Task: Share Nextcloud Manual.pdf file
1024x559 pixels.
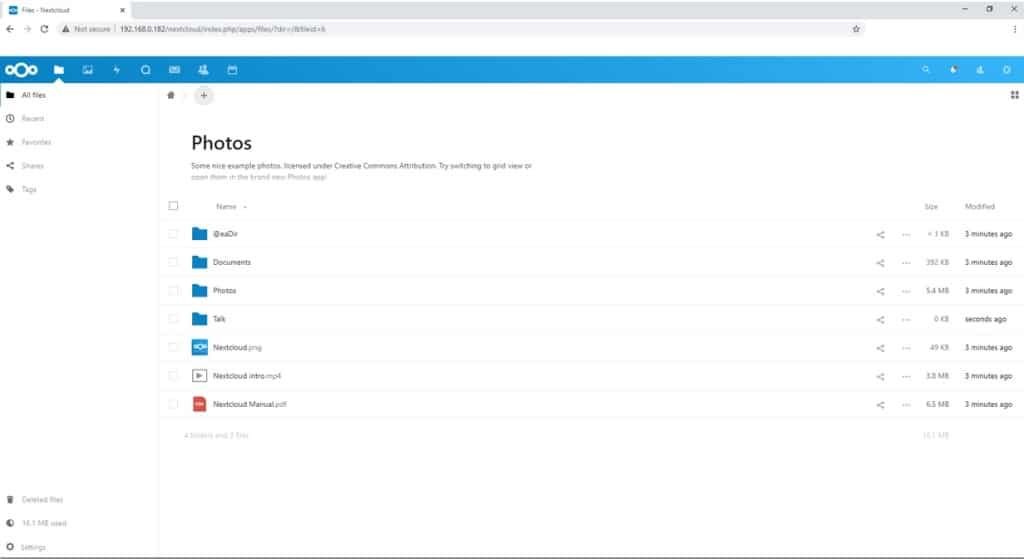Action: [x=880, y=405]
